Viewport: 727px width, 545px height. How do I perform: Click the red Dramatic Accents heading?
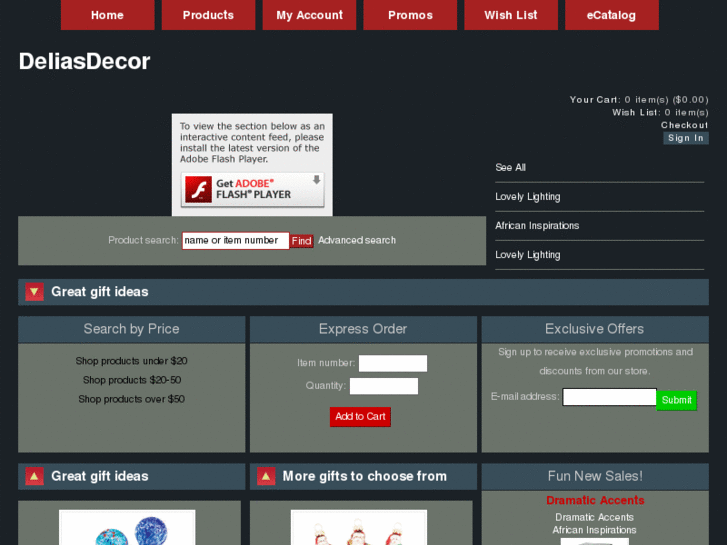coord(595,500)
